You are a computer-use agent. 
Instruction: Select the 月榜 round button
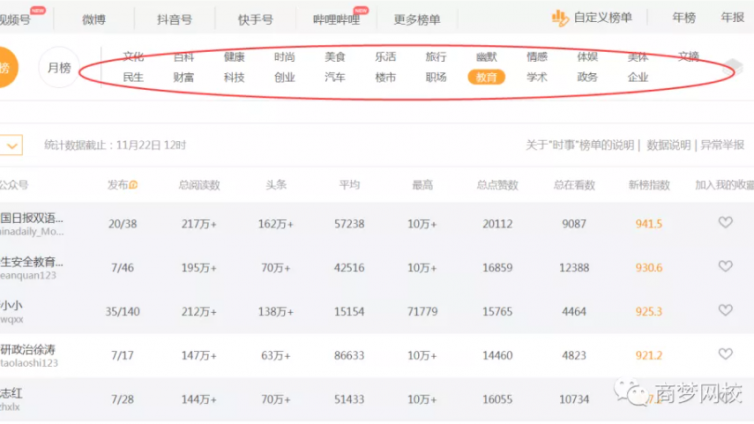click(x=59, y=68)
